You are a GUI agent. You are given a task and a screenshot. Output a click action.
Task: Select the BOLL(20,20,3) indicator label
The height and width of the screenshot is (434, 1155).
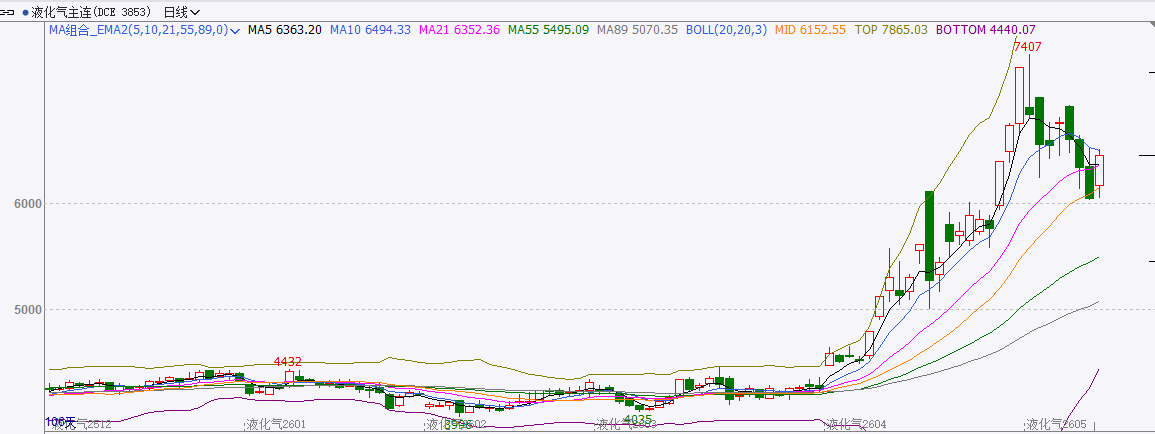click(x=726, y=30)
